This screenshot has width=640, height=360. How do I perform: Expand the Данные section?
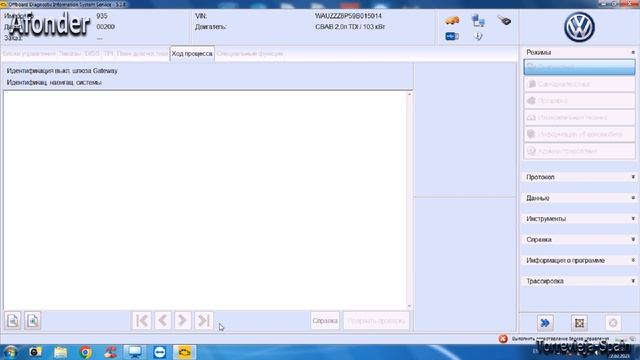point(633,198)
